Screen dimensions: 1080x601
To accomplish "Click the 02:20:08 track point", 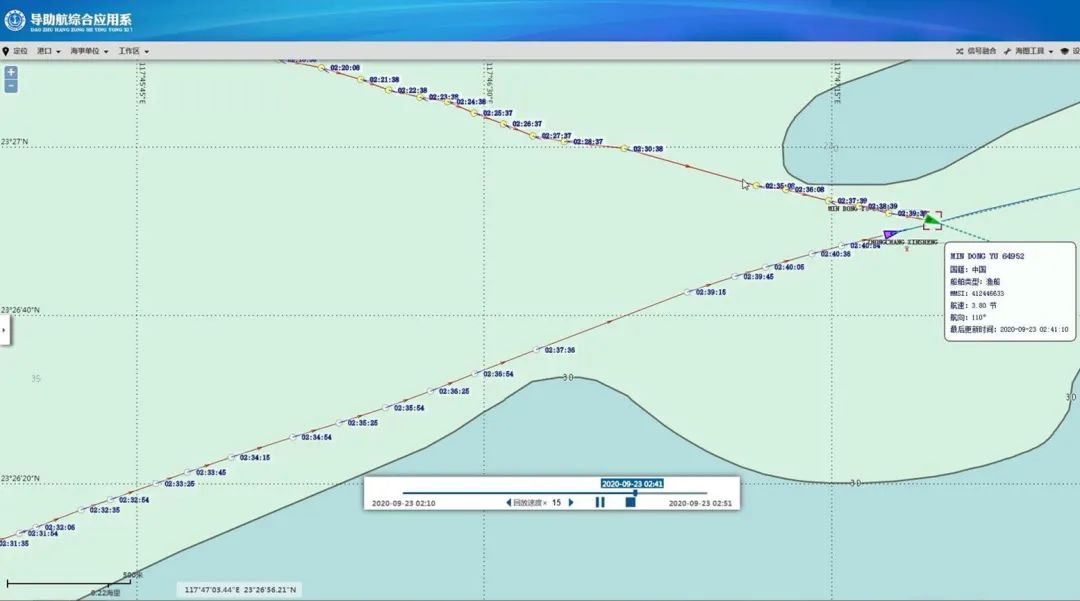I will tap(322, 67).
